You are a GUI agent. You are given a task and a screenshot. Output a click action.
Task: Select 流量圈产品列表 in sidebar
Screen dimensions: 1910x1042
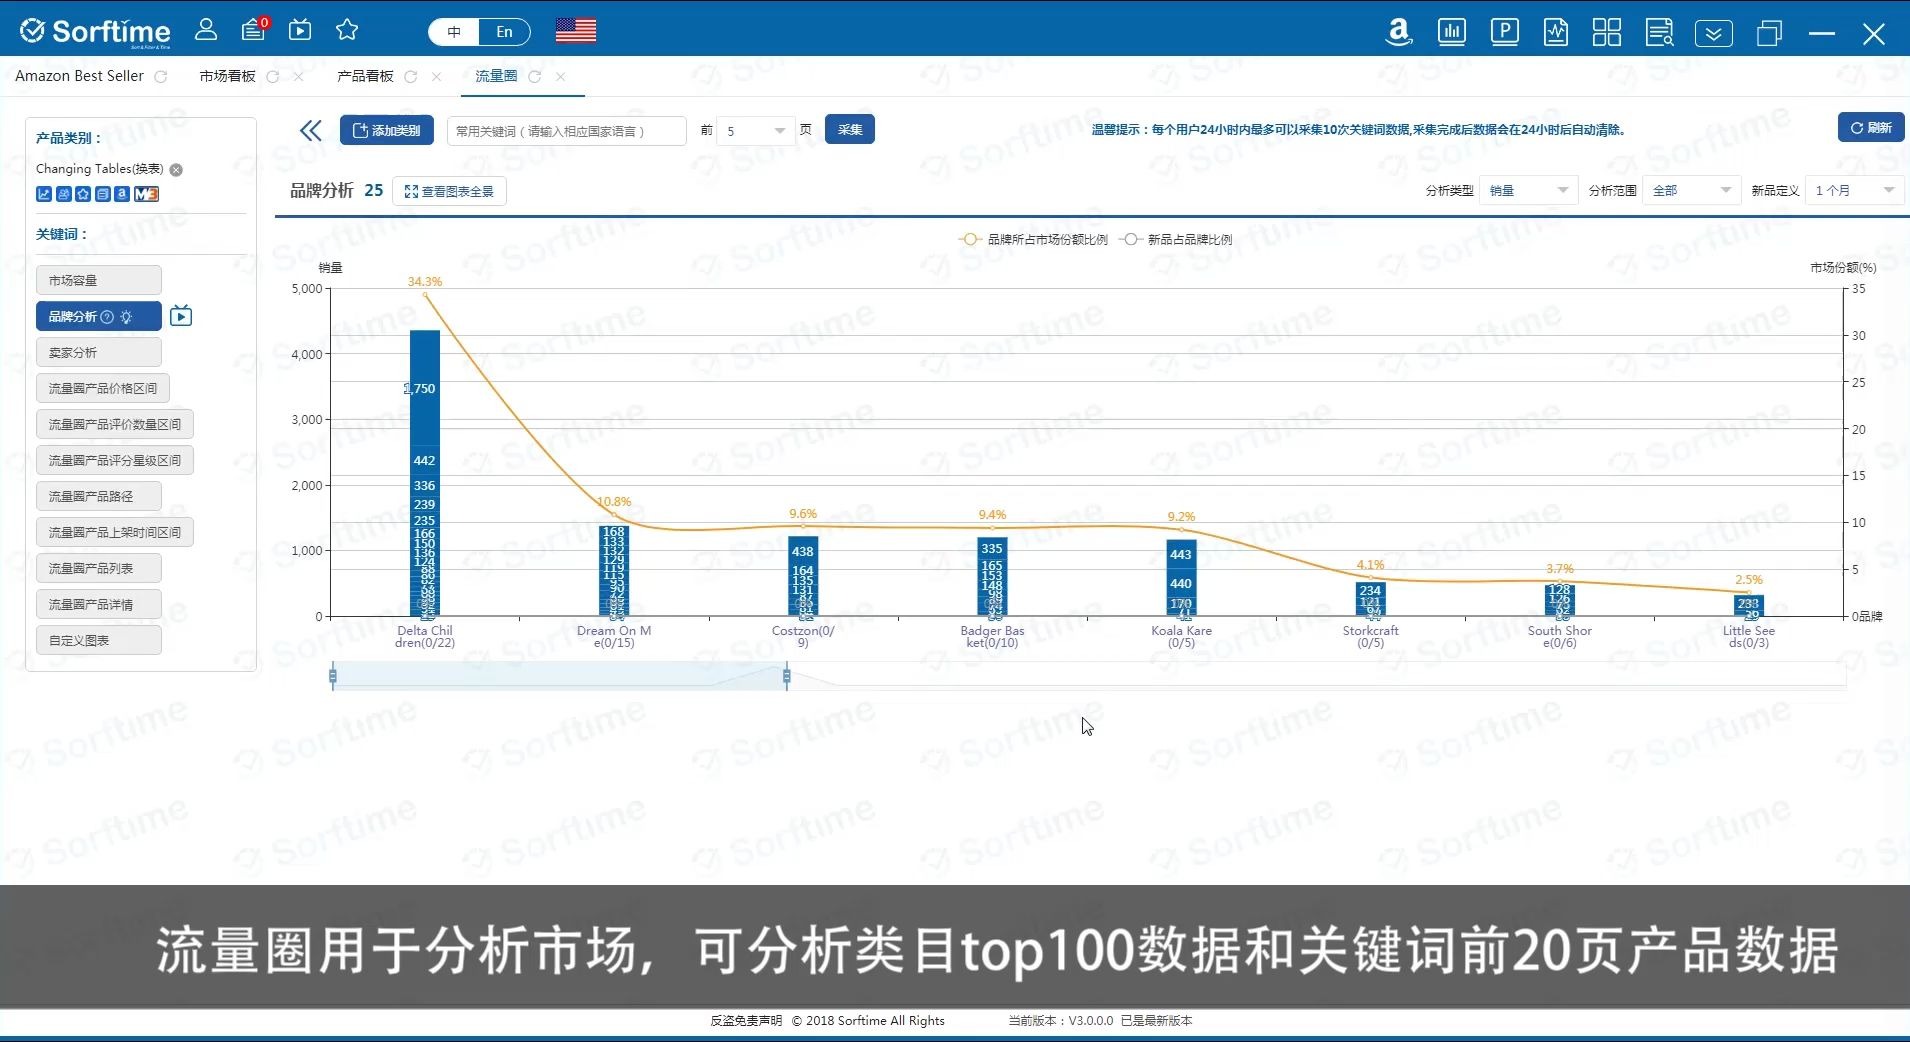(x=98, y=568)
